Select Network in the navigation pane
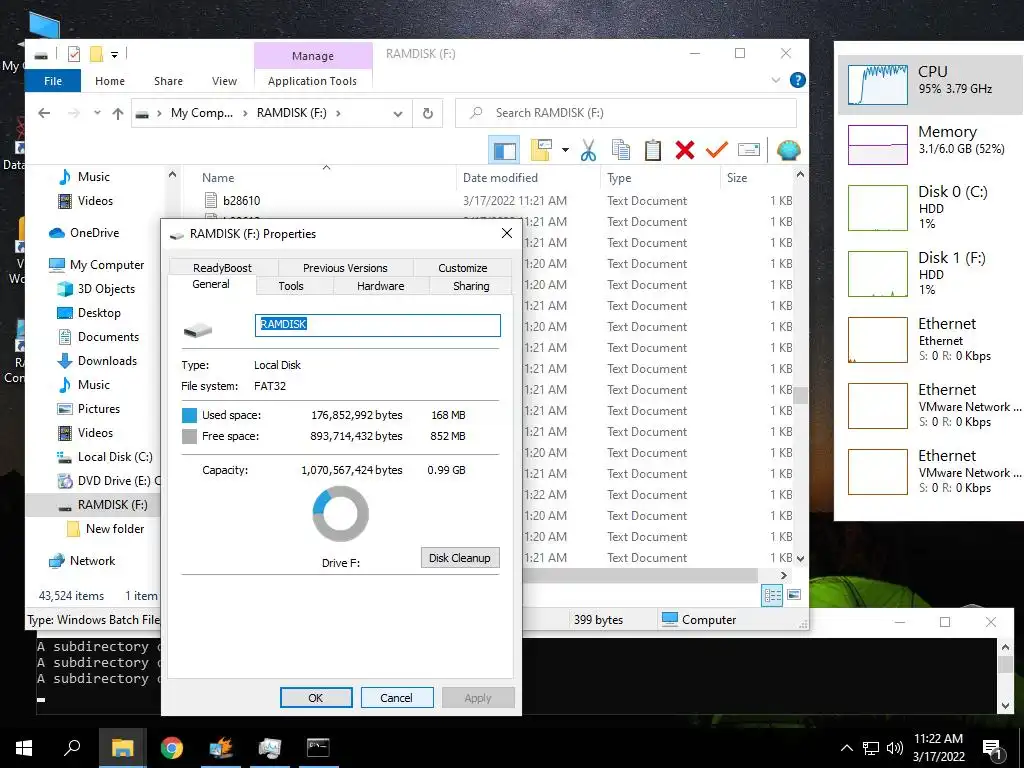 coord(82,560)
